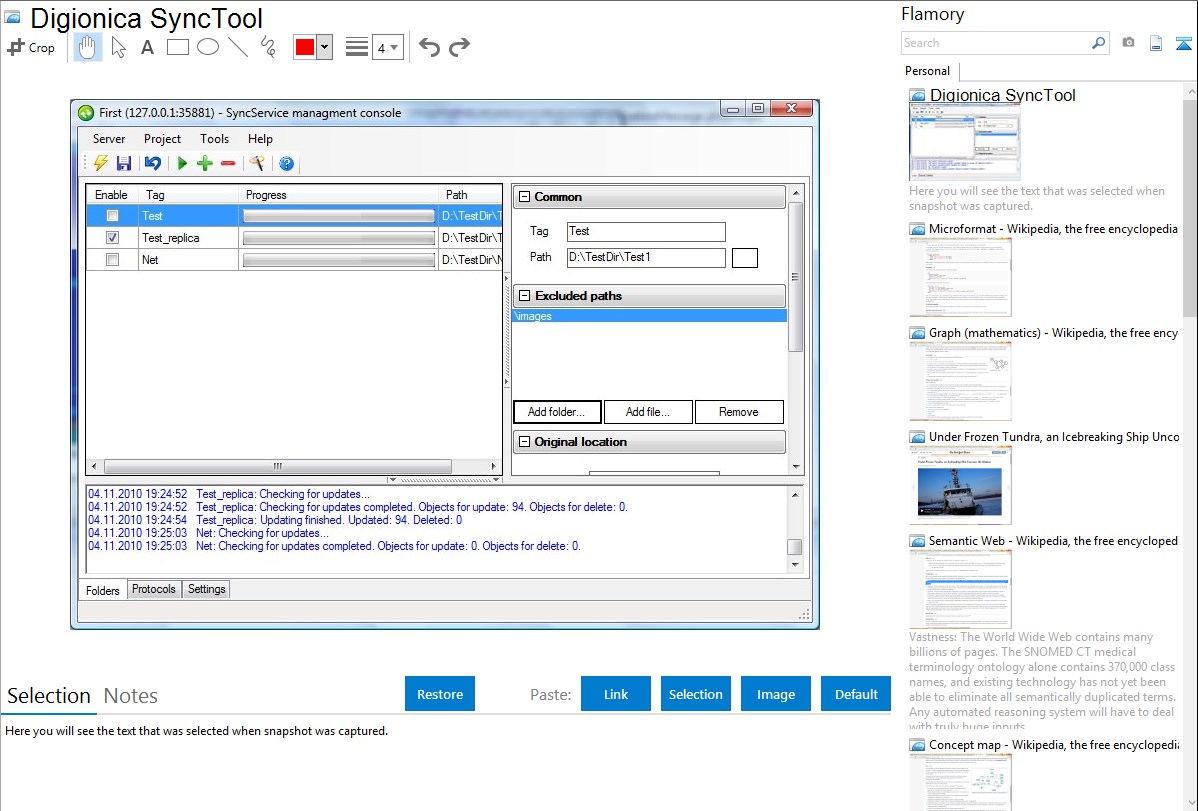Choose the text annotation tool
Viewport: 1198px width, 811px height.
click(x=147, y=47)
